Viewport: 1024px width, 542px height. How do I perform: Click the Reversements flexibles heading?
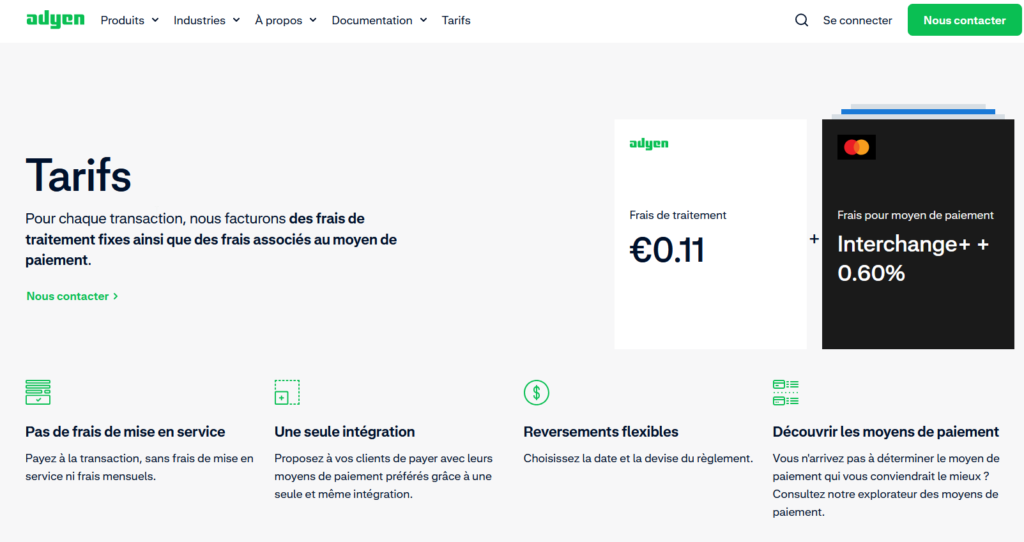click(x=601, y=432)
